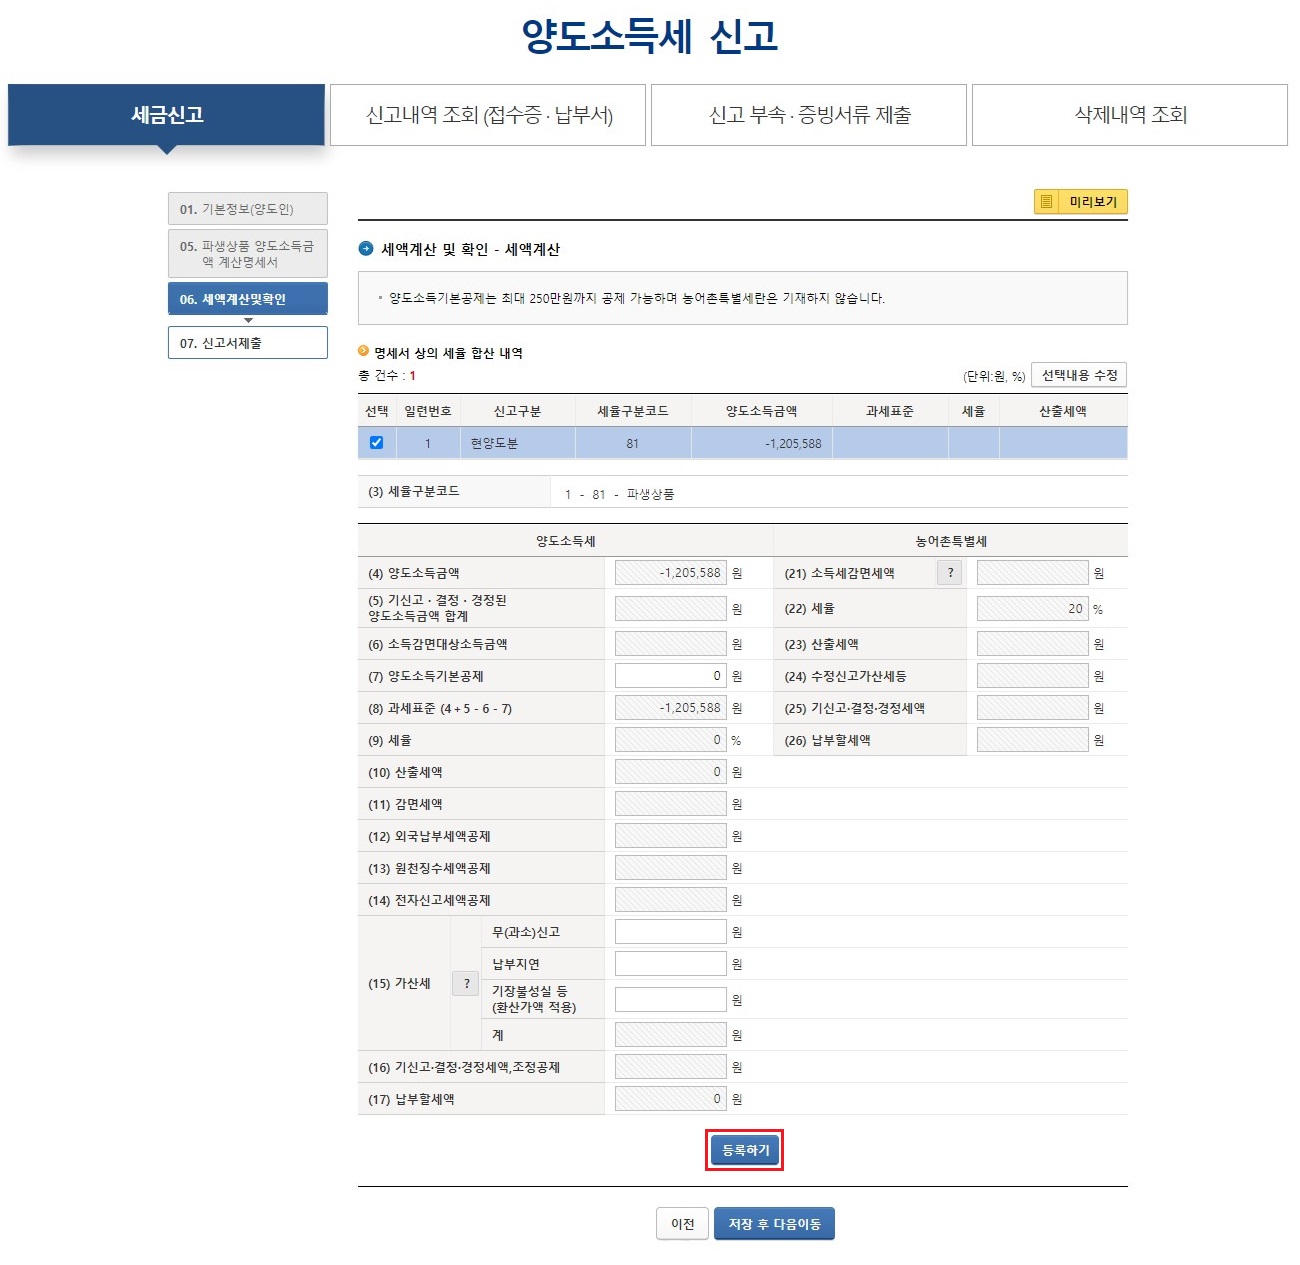Image resolution: width=1300 pixels, height=1265 pixels.
Task: Click the 세율구분코드 cell value 81
Action: coord(632,444)
